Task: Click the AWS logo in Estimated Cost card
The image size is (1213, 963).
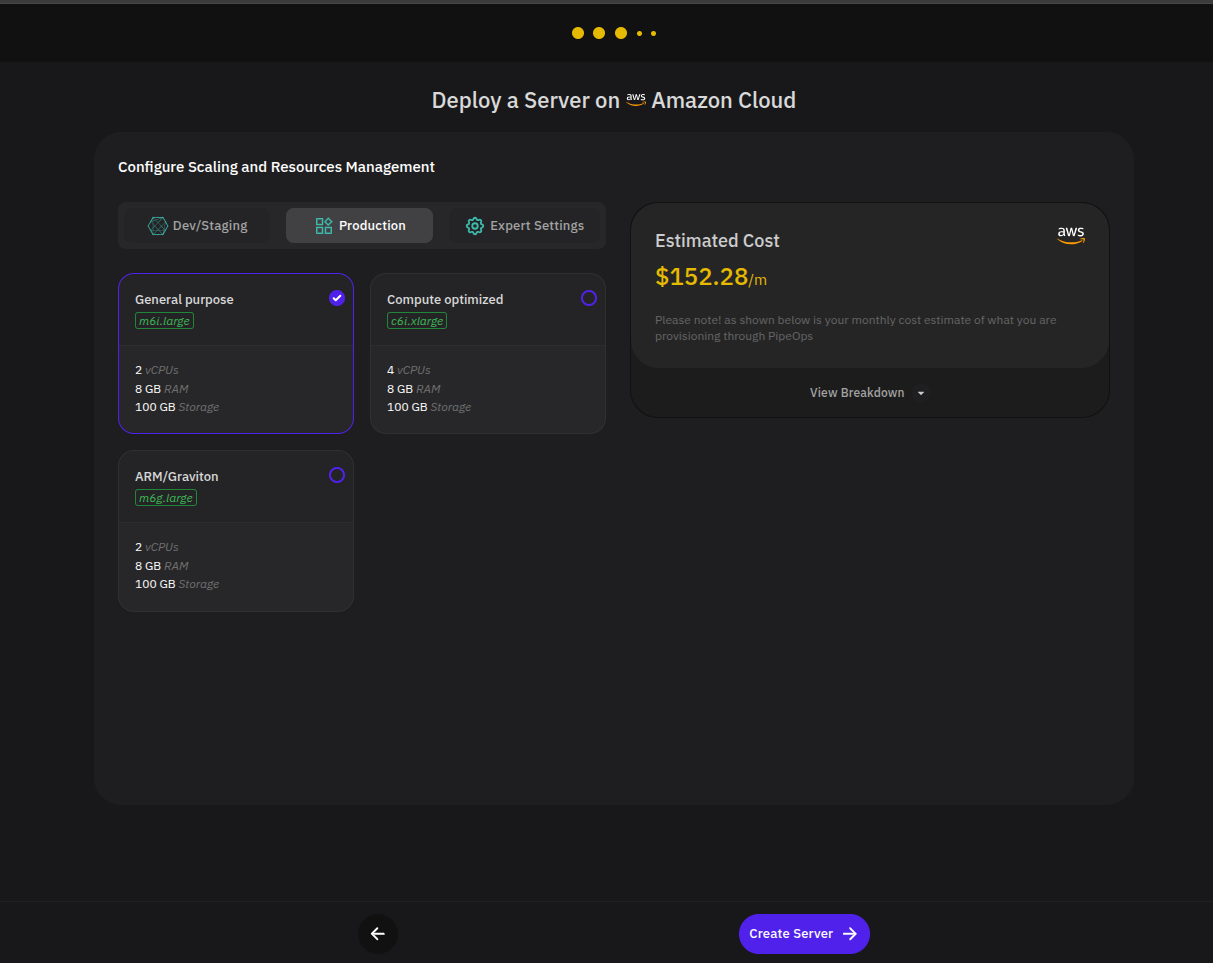Action: (x=1071, y=235)
